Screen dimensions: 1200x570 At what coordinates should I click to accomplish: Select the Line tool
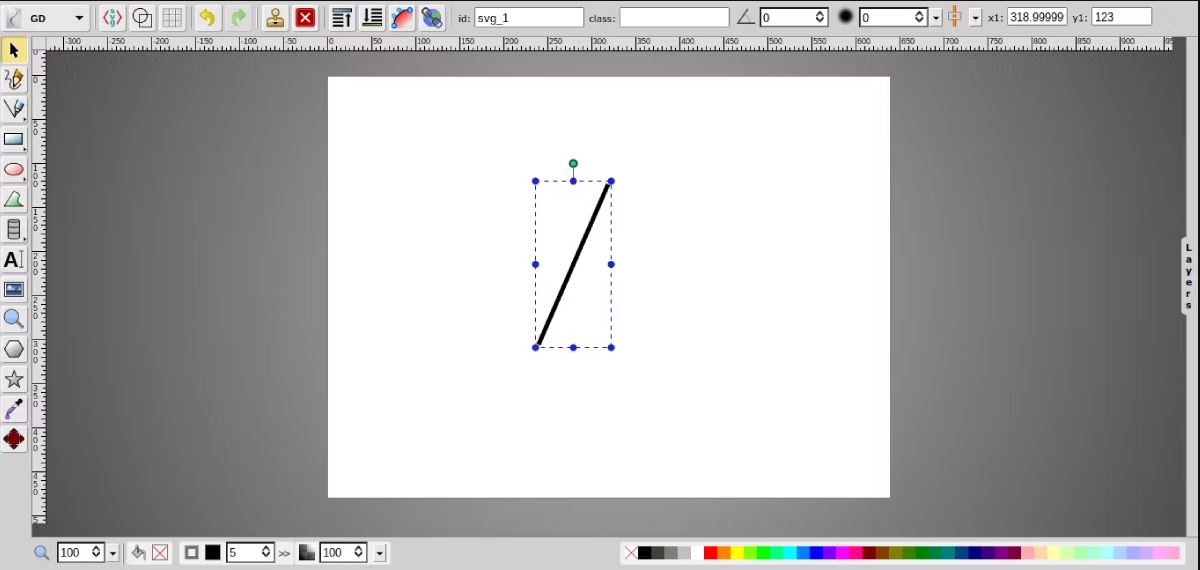pos(14,109)
